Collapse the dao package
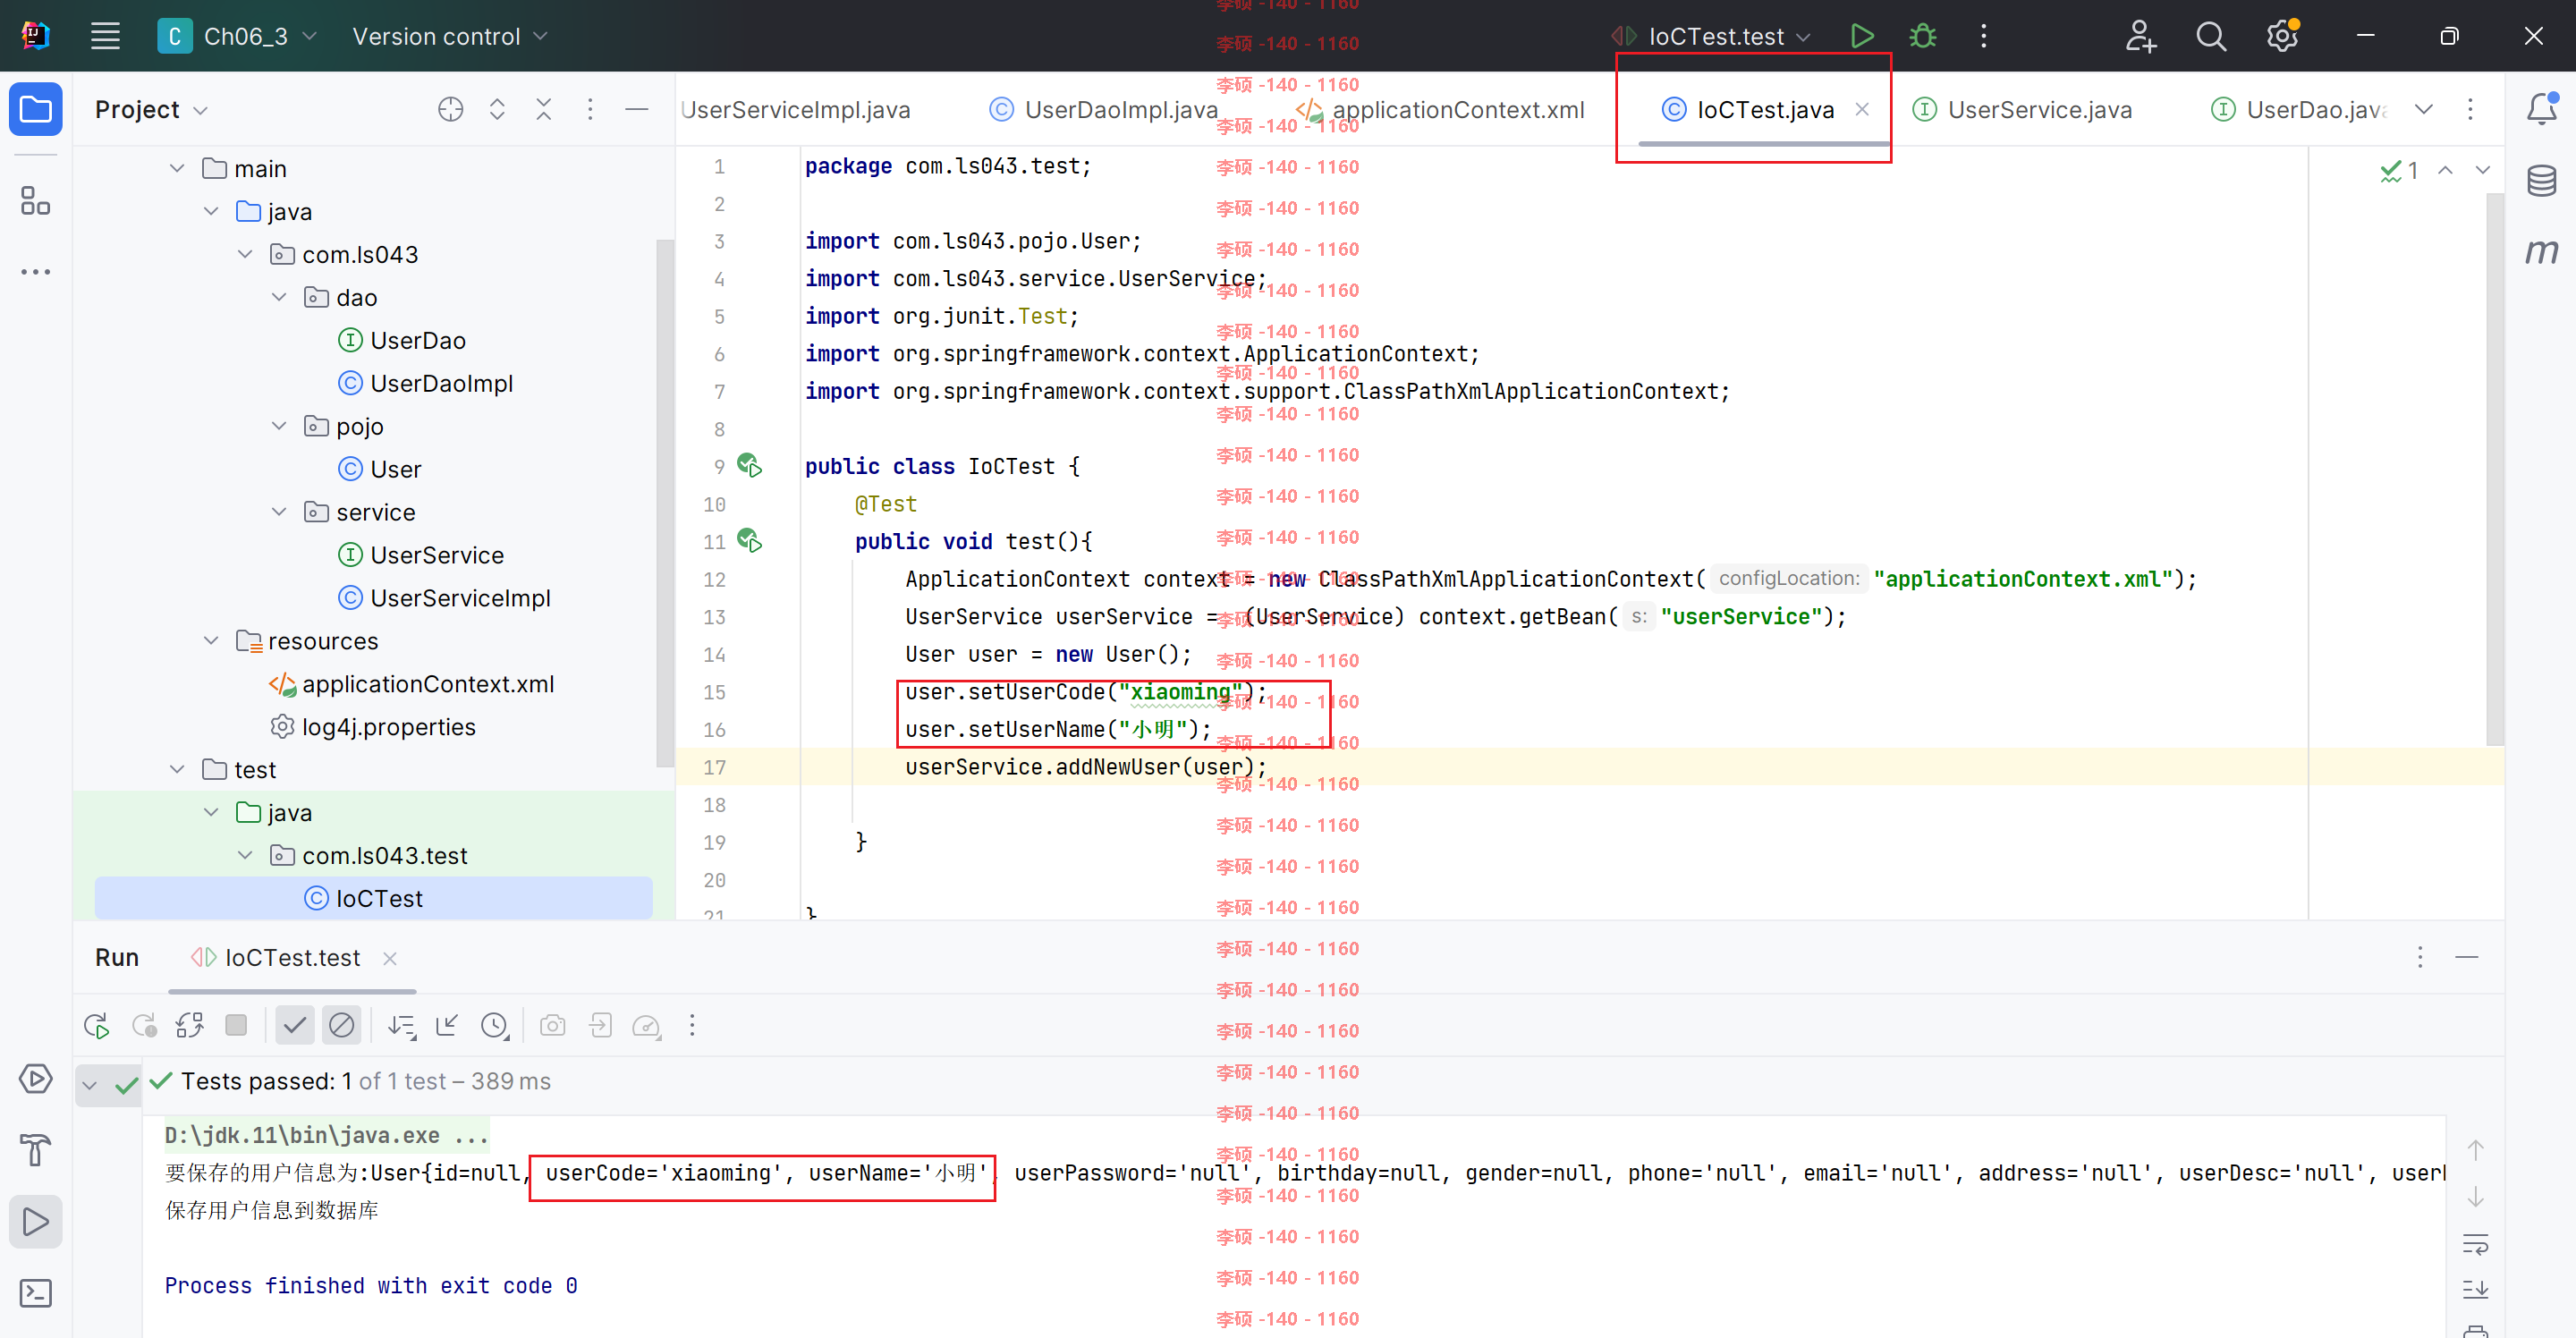The width and height of the screenshot is (2576, 1338). (x=279, y=297)
